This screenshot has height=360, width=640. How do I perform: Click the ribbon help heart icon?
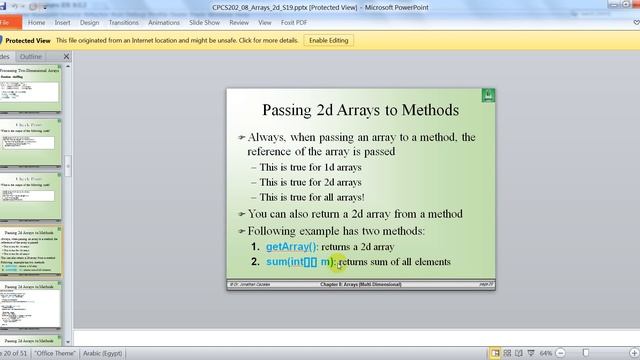point(636,23)
